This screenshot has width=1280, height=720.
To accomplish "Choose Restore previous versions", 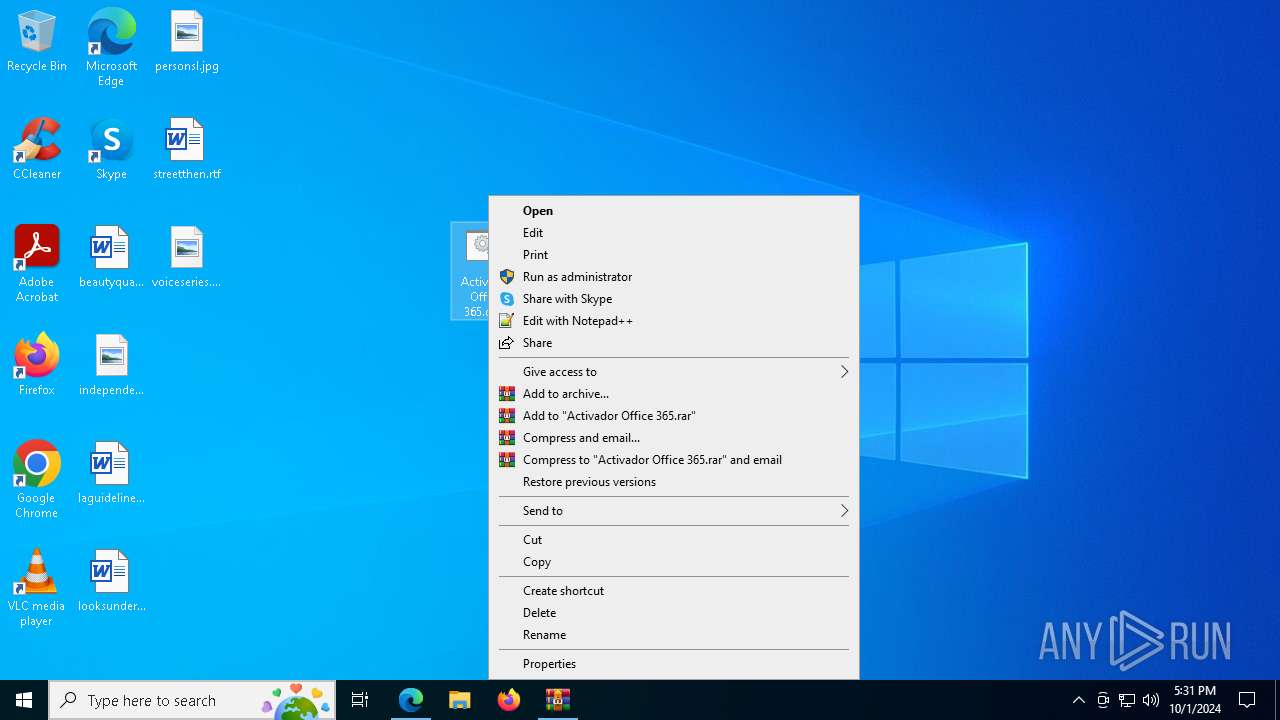I will (674, 482).
